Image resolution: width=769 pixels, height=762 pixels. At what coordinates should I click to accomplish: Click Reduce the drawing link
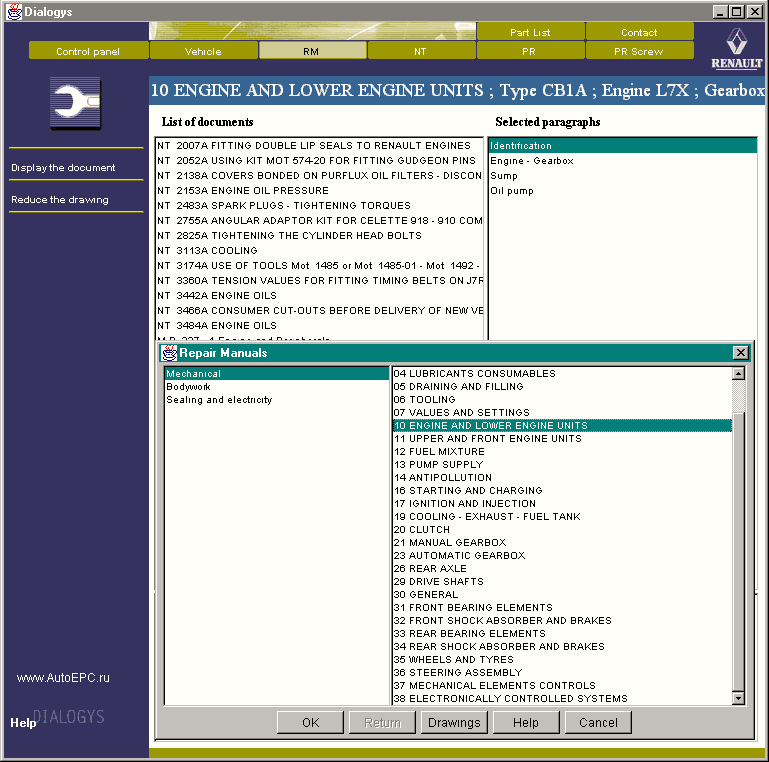point(60,200)
